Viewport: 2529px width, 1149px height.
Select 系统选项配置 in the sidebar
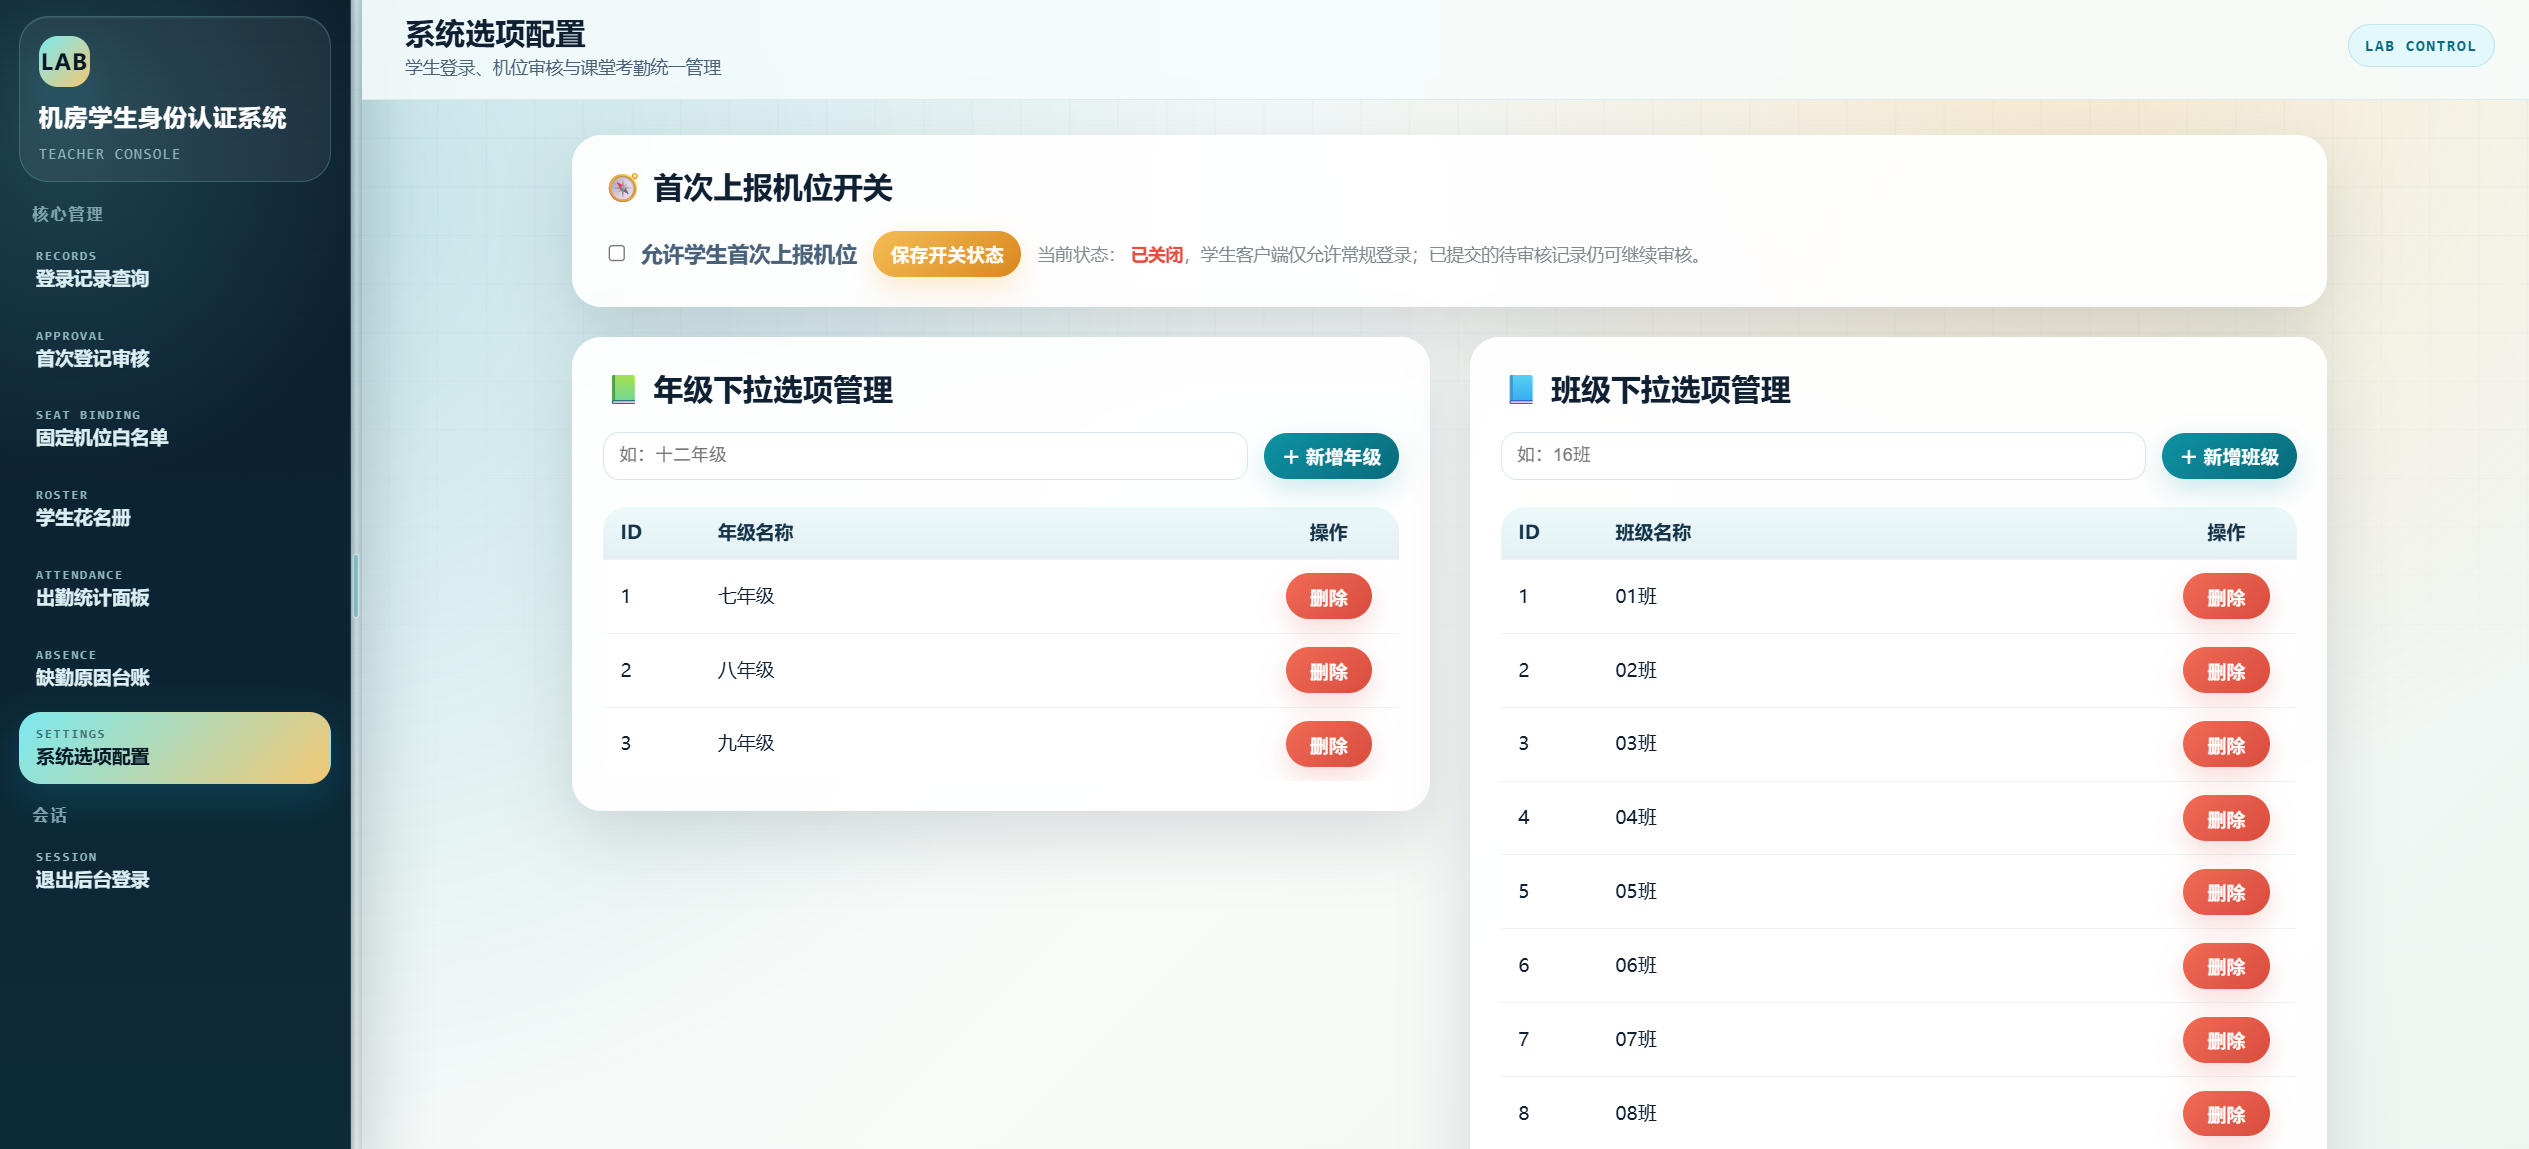174,747
